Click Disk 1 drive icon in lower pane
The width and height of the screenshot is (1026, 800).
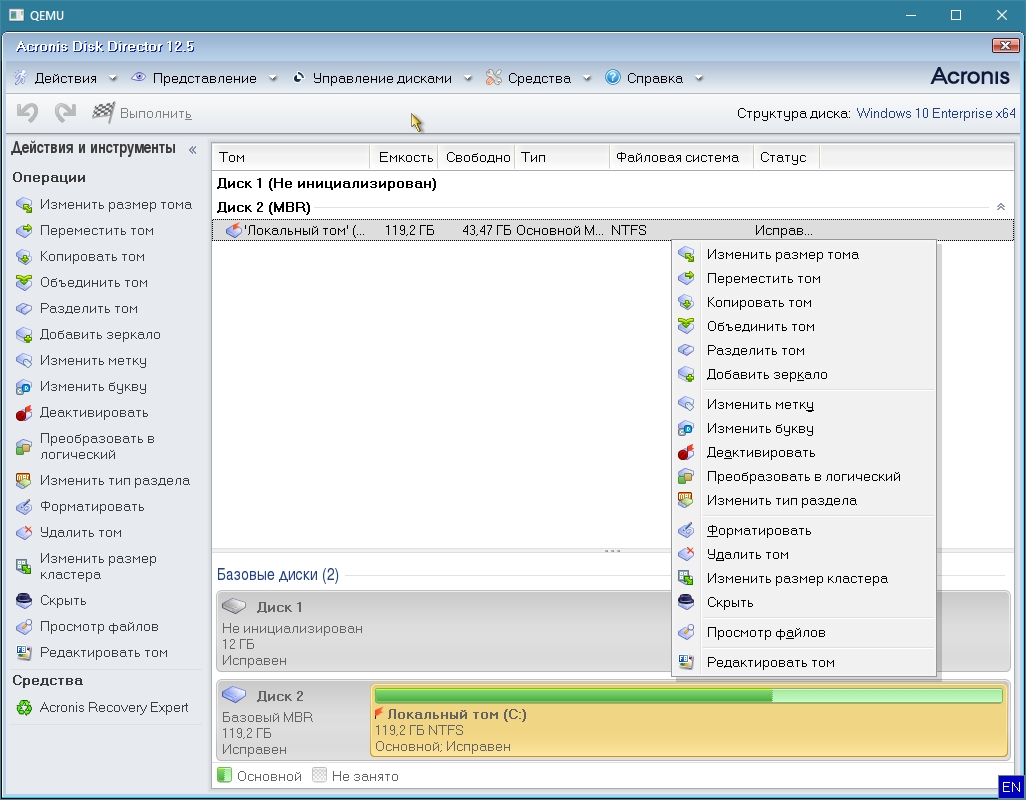(234, 606)
